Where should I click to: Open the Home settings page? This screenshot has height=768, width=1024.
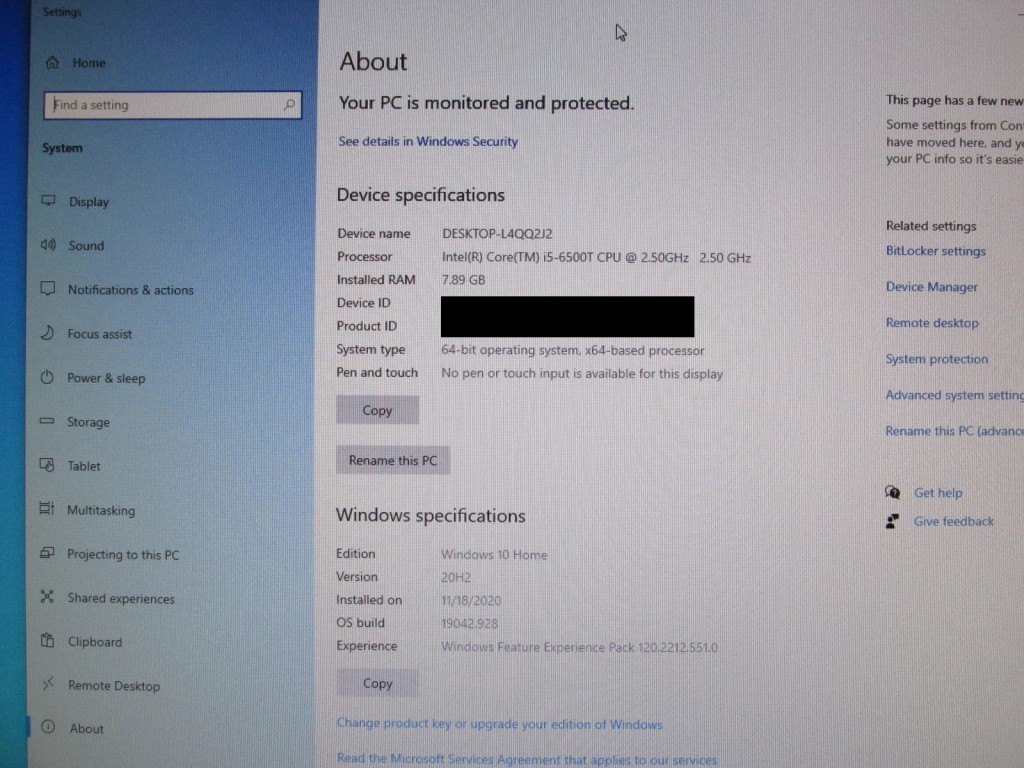[89, 63]
